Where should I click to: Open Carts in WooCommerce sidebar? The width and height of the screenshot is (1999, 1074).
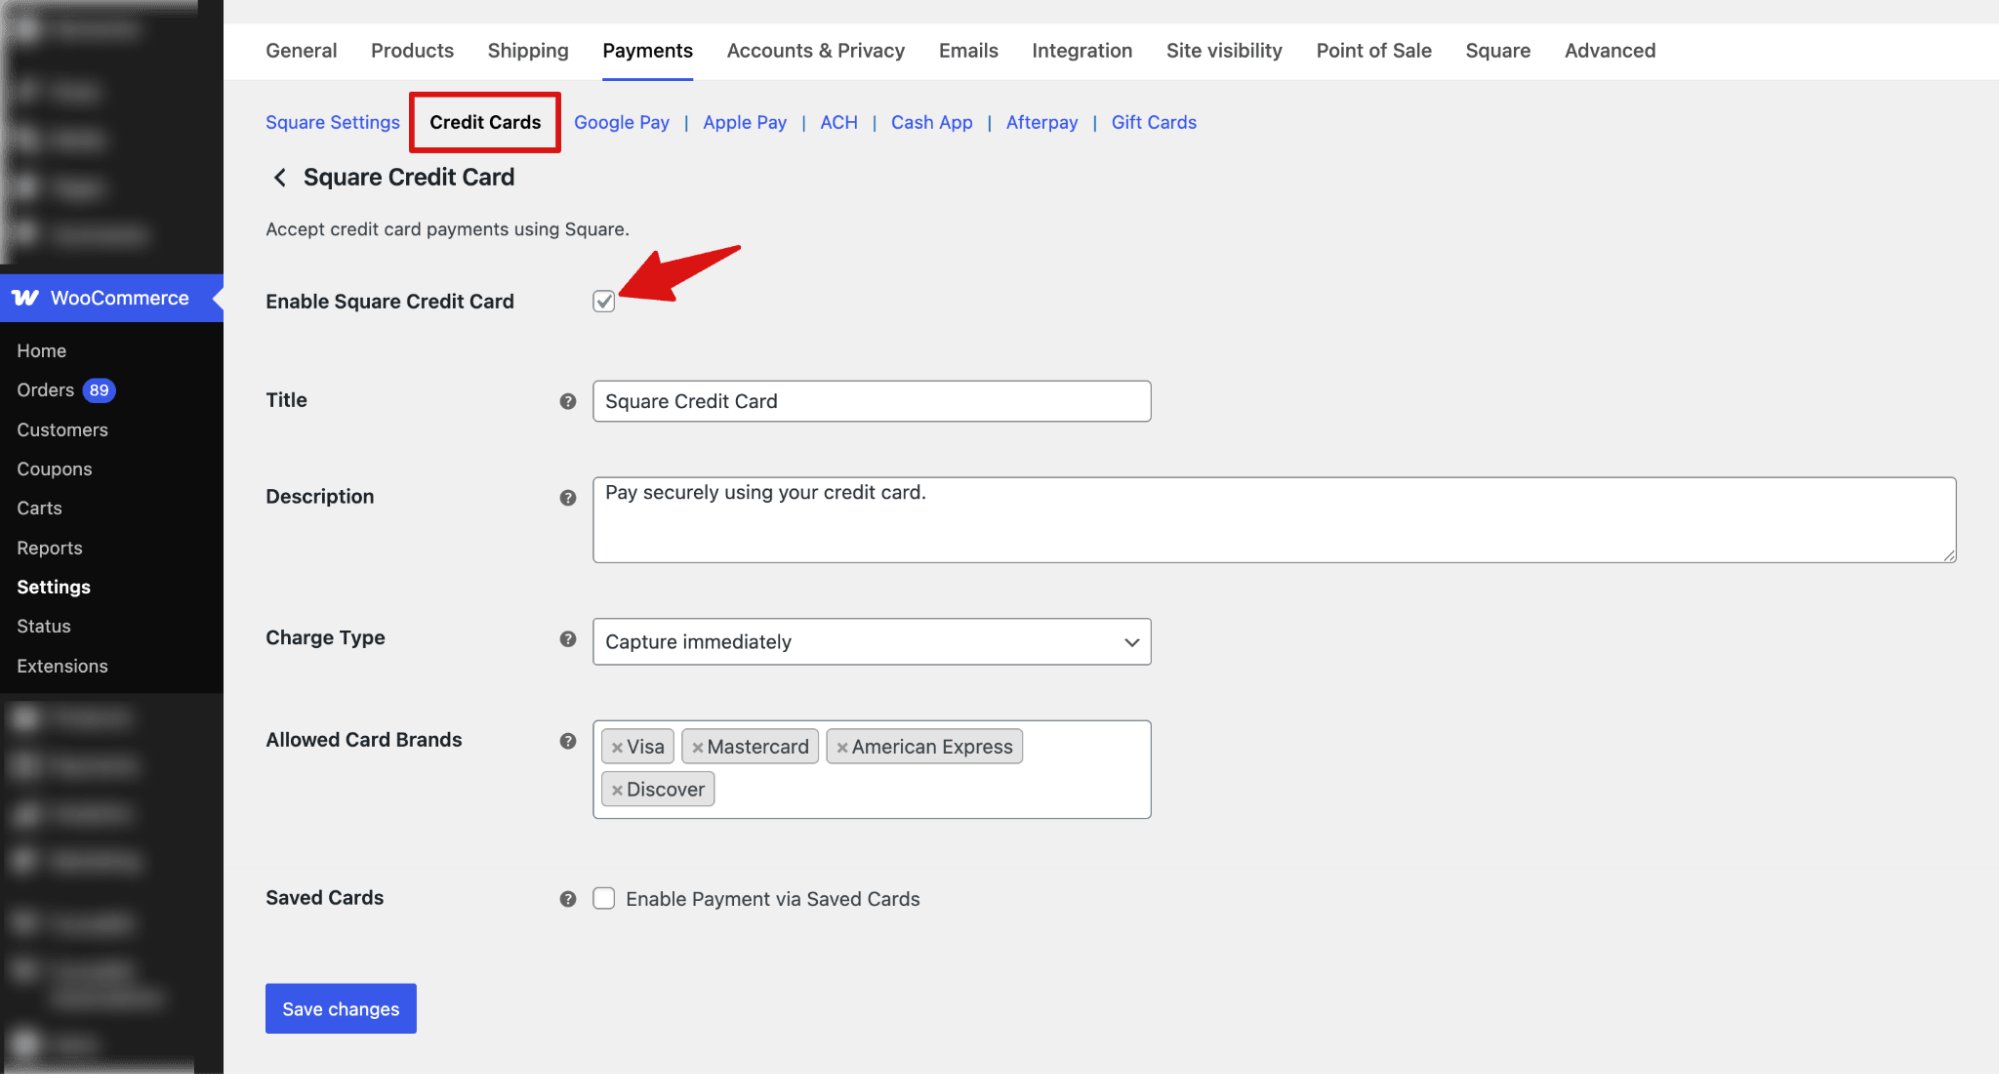coord(39,508)
